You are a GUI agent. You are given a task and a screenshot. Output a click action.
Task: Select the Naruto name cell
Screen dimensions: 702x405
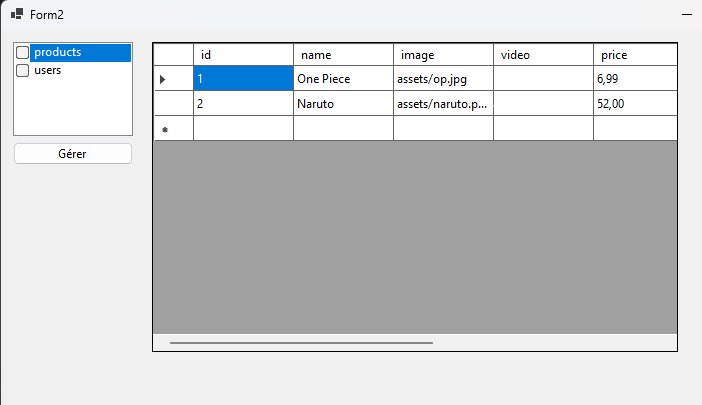tap(343, 104)
